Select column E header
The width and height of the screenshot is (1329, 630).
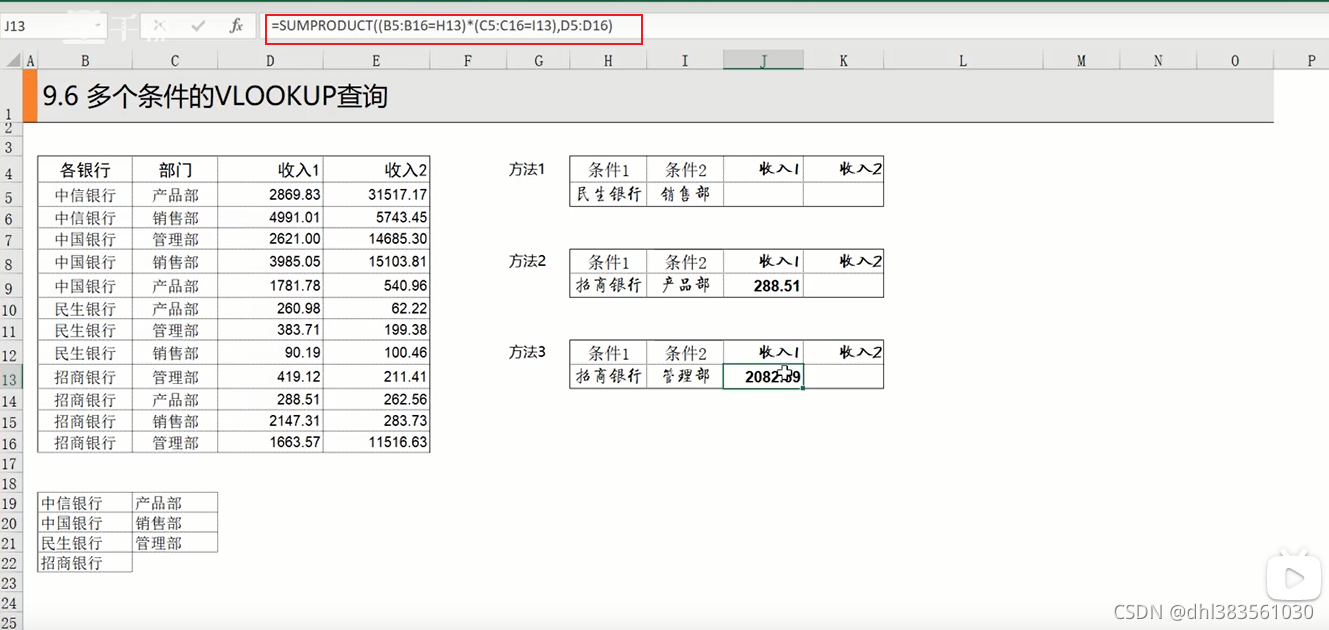[x=377, y=61]
